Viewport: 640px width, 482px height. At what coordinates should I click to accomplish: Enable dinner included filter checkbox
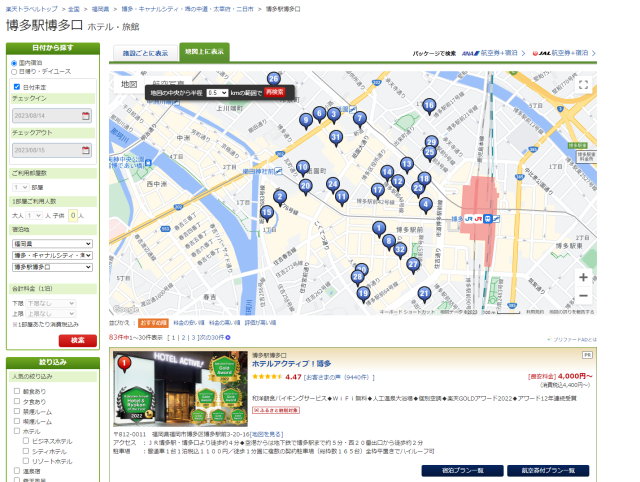tap(17, 401)
